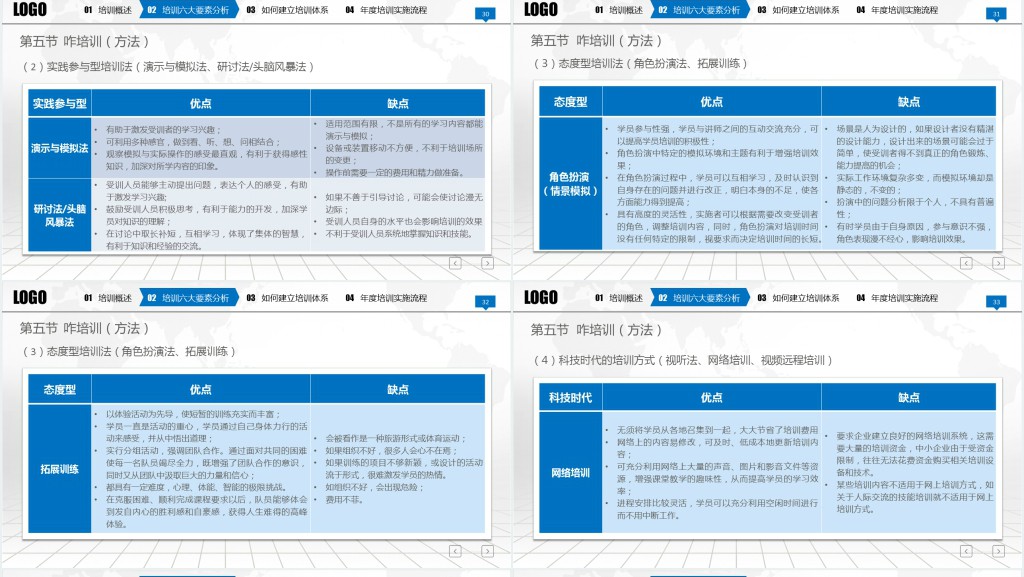
Task: Click subtitle （3）态度型培训法 on slide 32
Action: (129, 352)
